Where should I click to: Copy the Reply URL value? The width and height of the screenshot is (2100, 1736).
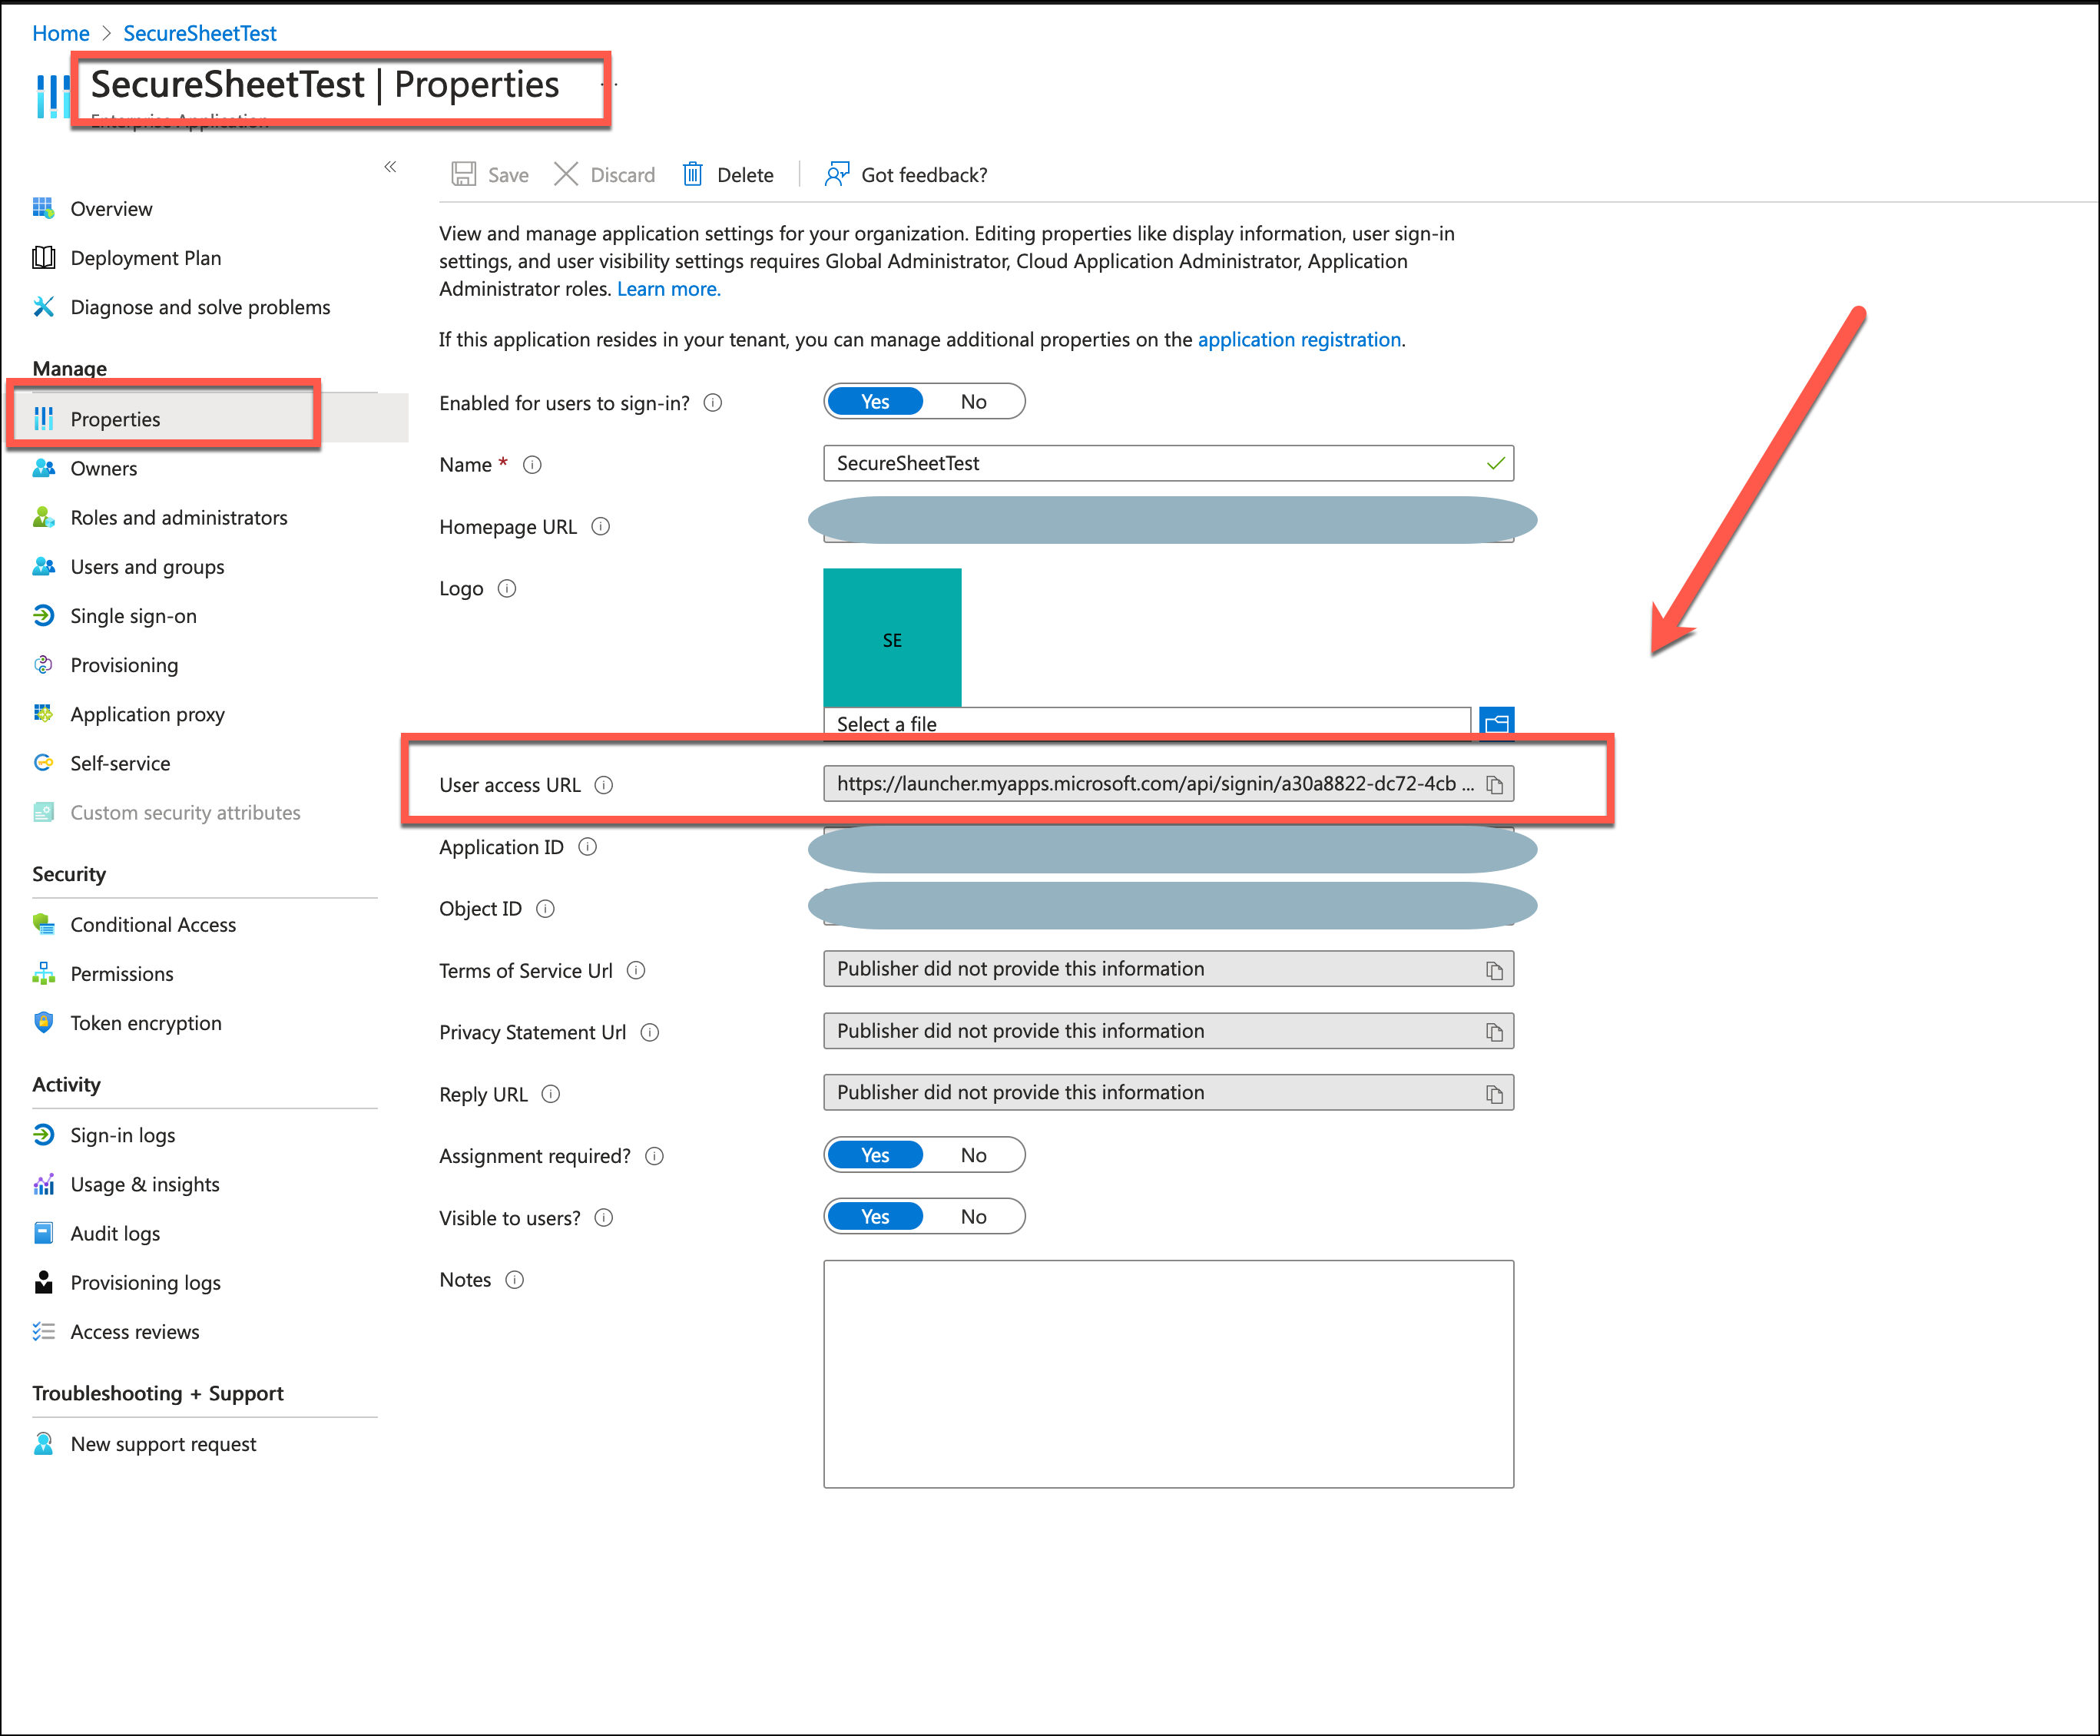1494,1094
